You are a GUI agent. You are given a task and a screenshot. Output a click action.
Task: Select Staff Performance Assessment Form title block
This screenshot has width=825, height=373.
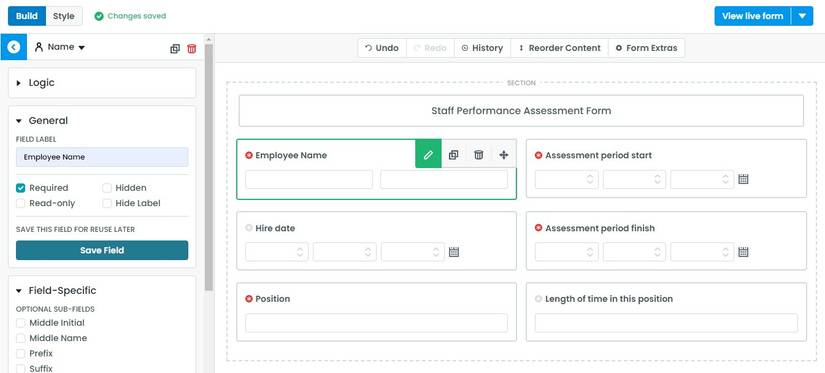point(521,111)
